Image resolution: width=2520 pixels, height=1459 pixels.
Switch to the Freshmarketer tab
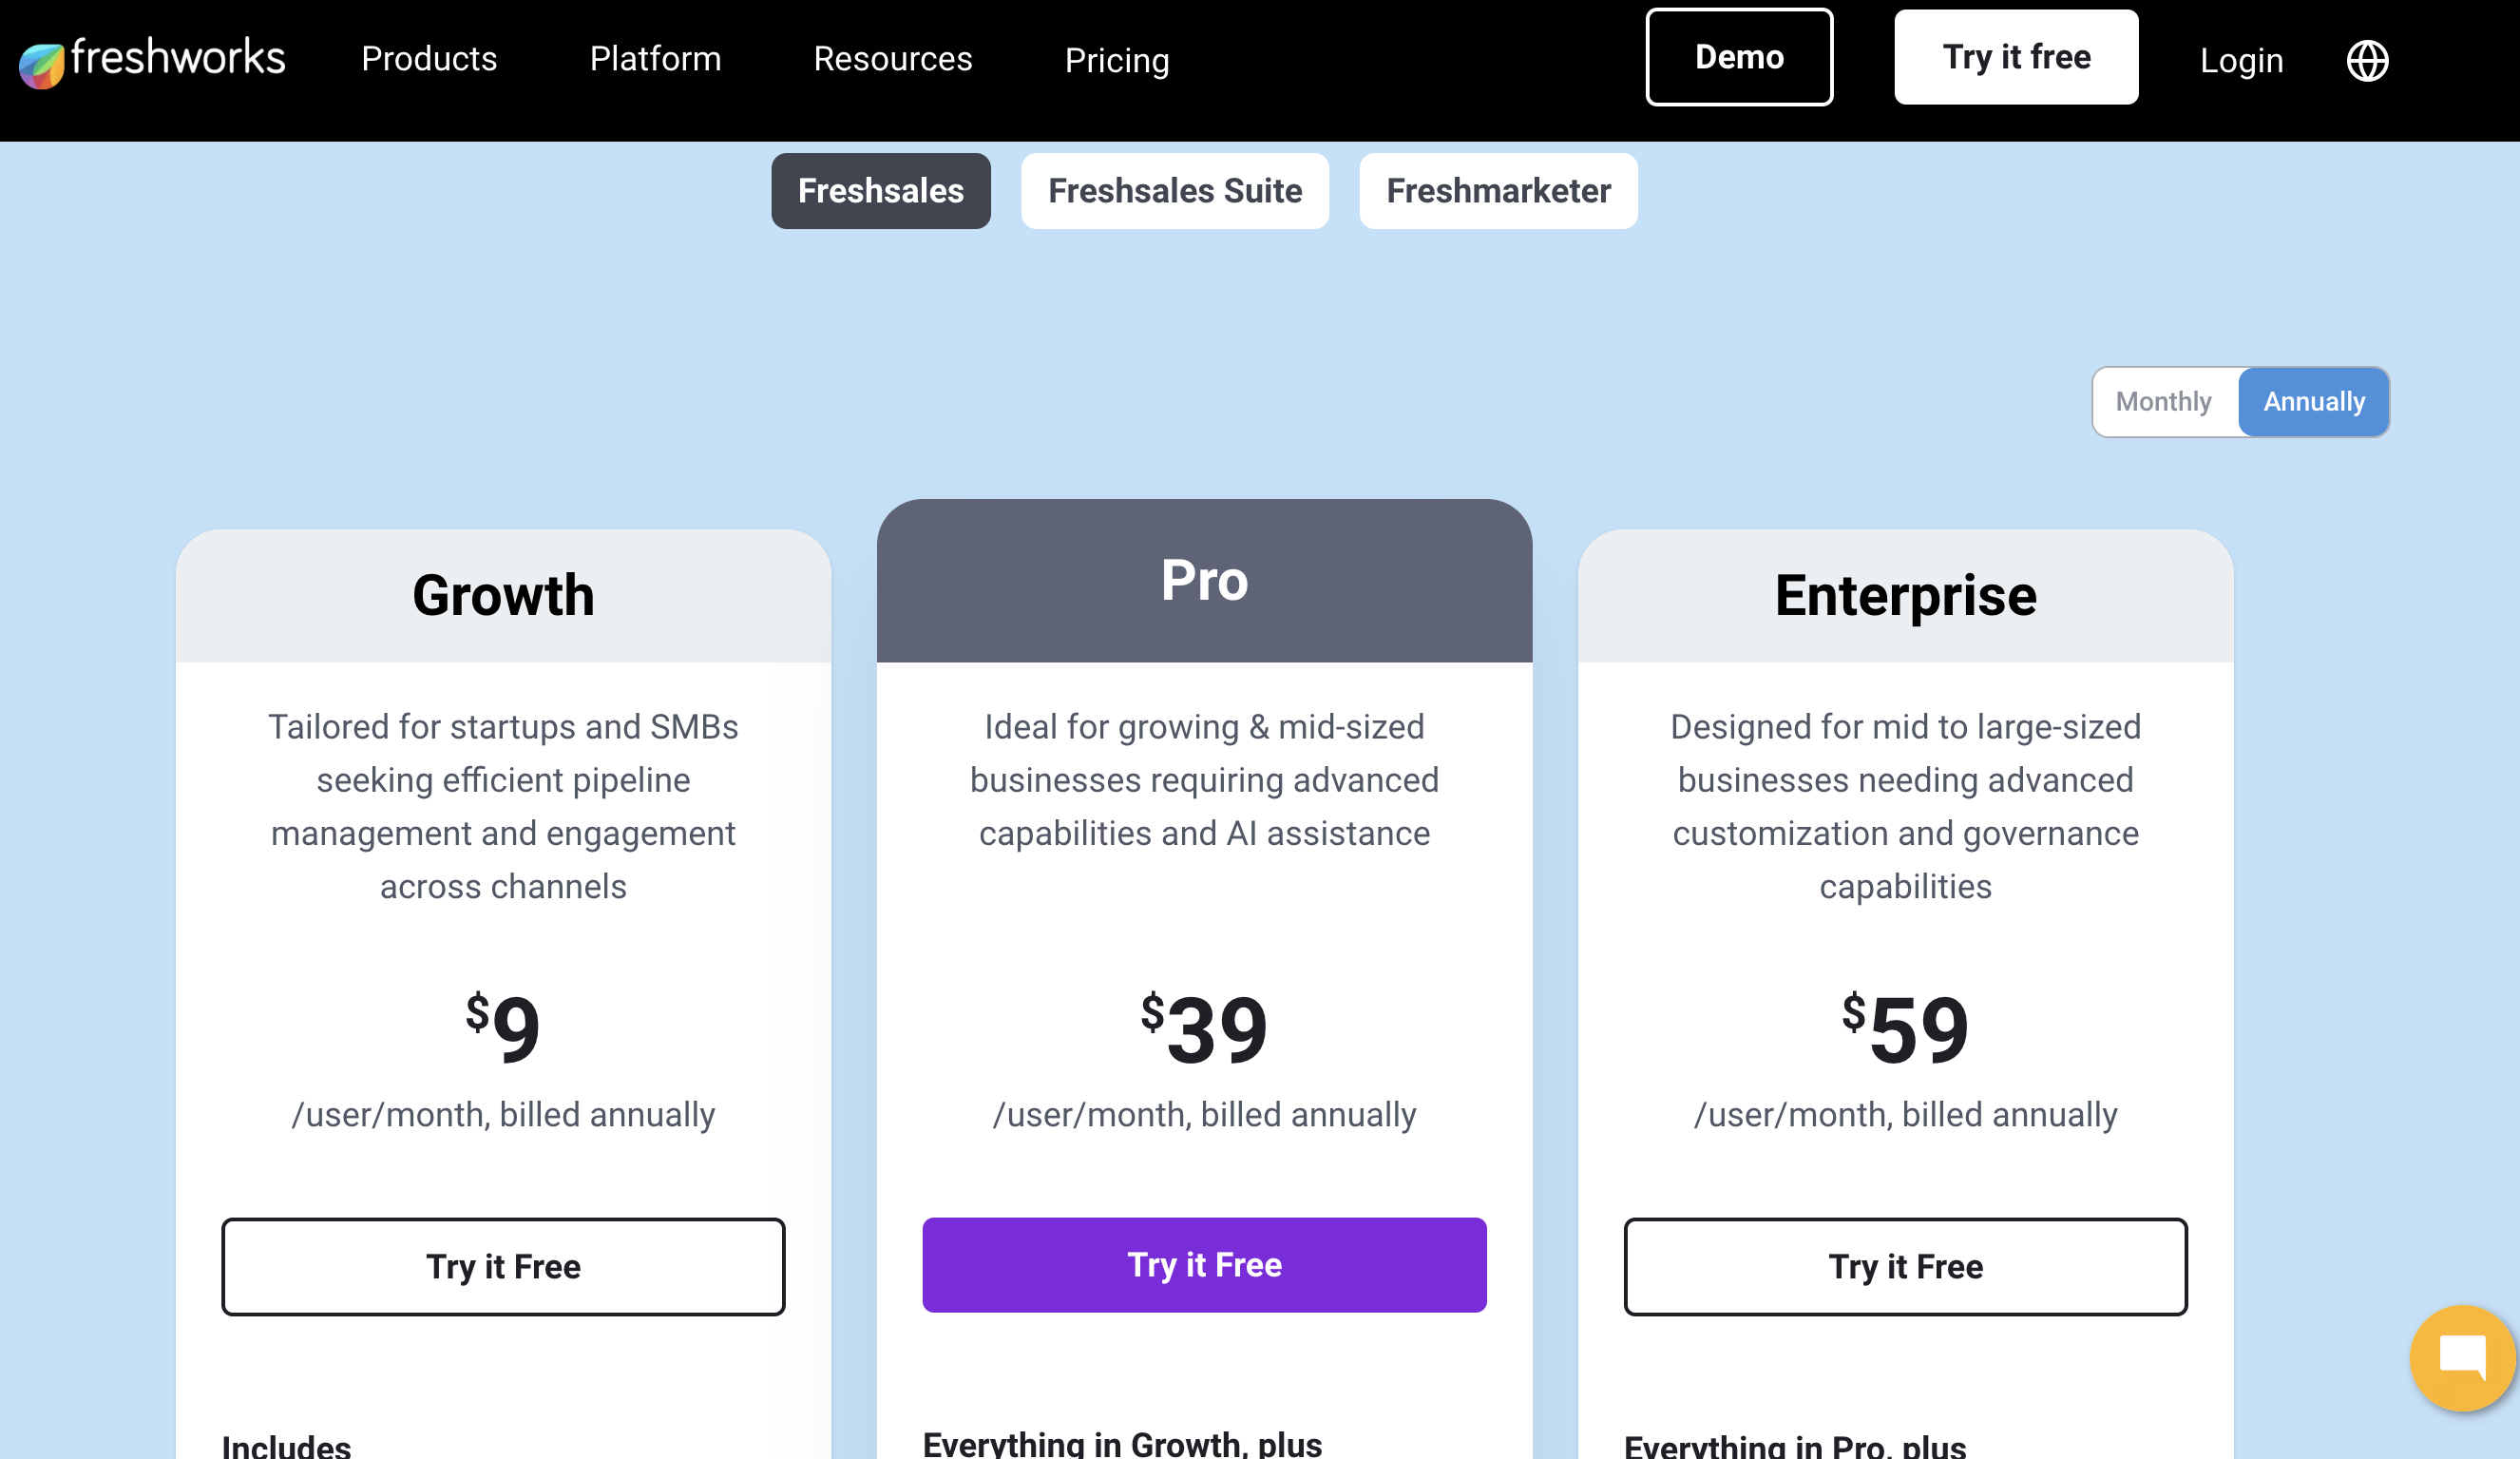[1498, 191]
